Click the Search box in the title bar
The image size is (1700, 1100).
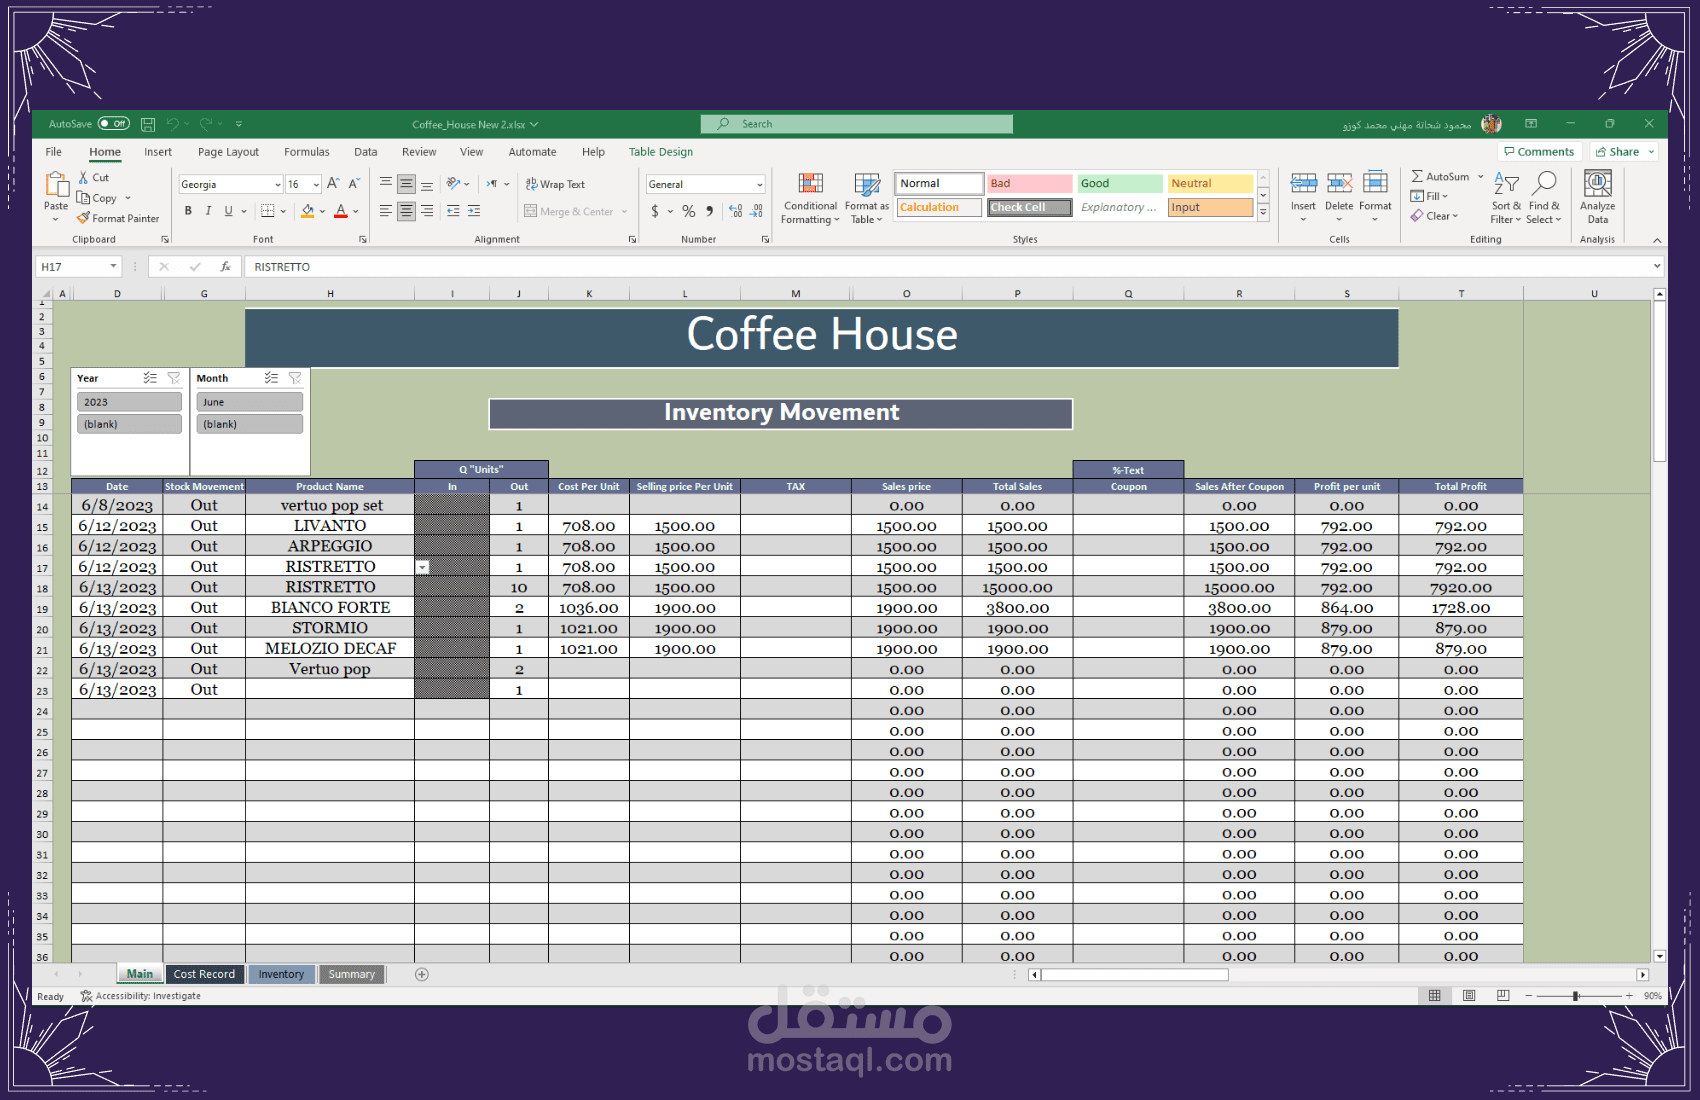tap(857, 124)
